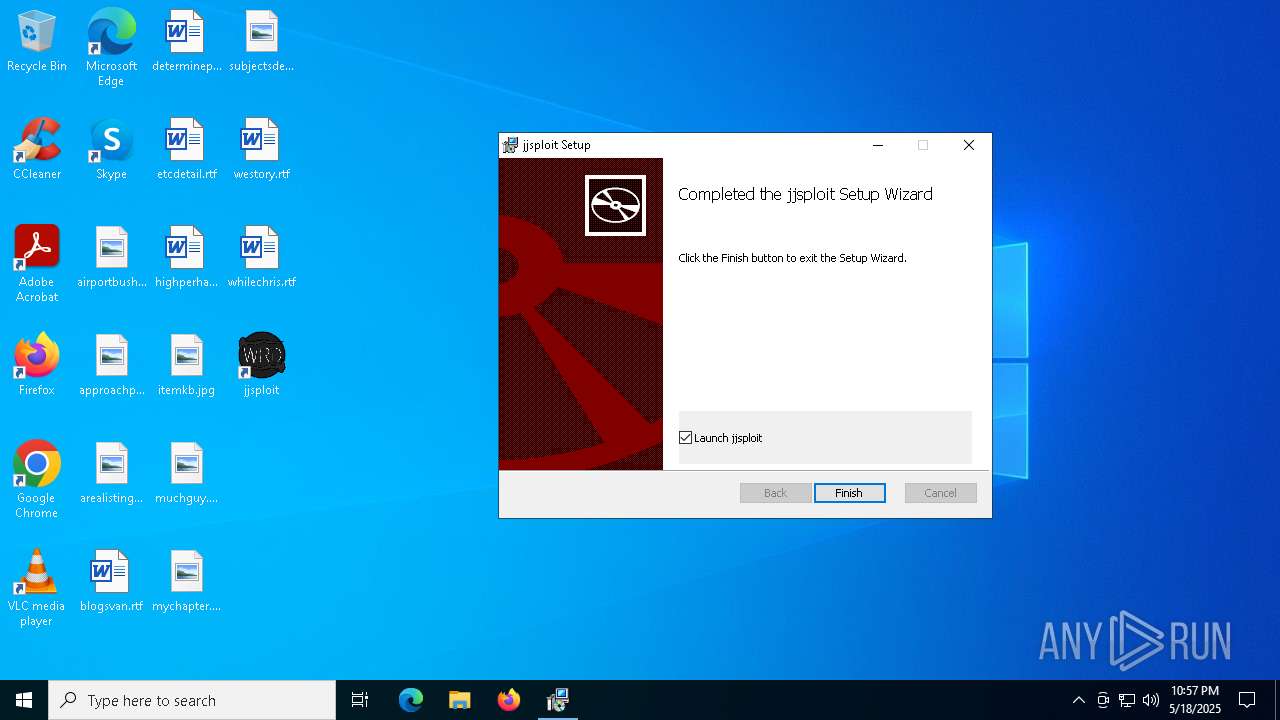
Task: Click the disabled Back button
Action: [775, 493]
